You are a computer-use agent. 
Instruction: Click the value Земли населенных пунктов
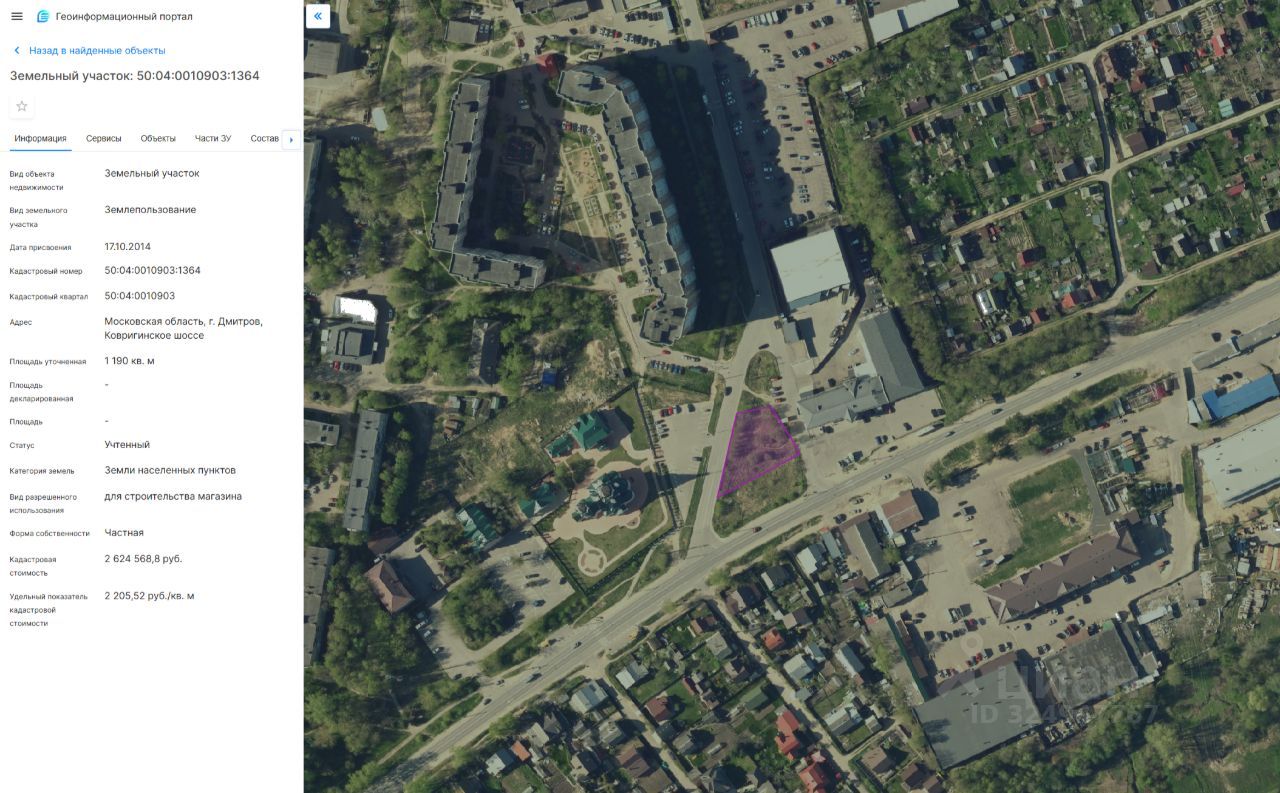point(170,470)
